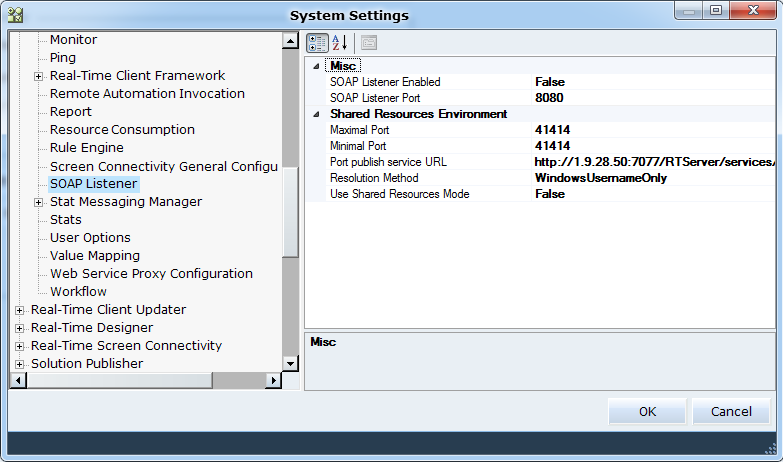Collapse Shared Resources Environment category

[x=317, y=114]
